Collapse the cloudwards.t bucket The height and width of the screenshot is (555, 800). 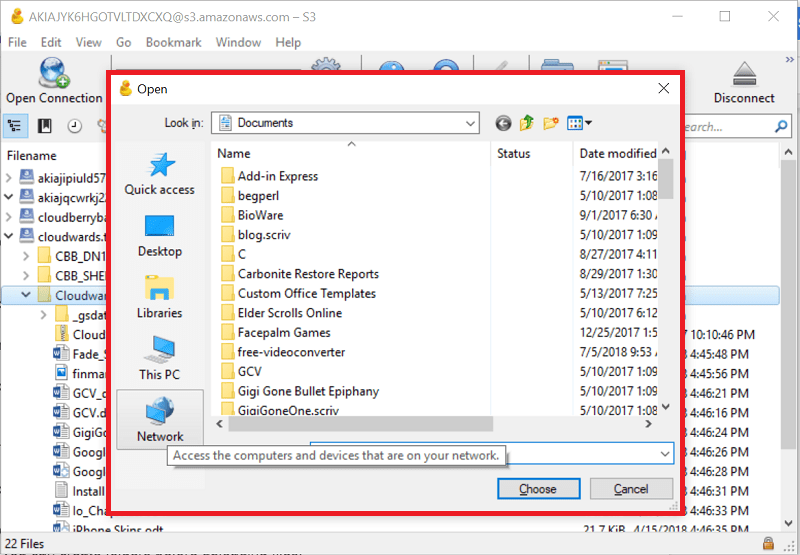click(9, 236)
